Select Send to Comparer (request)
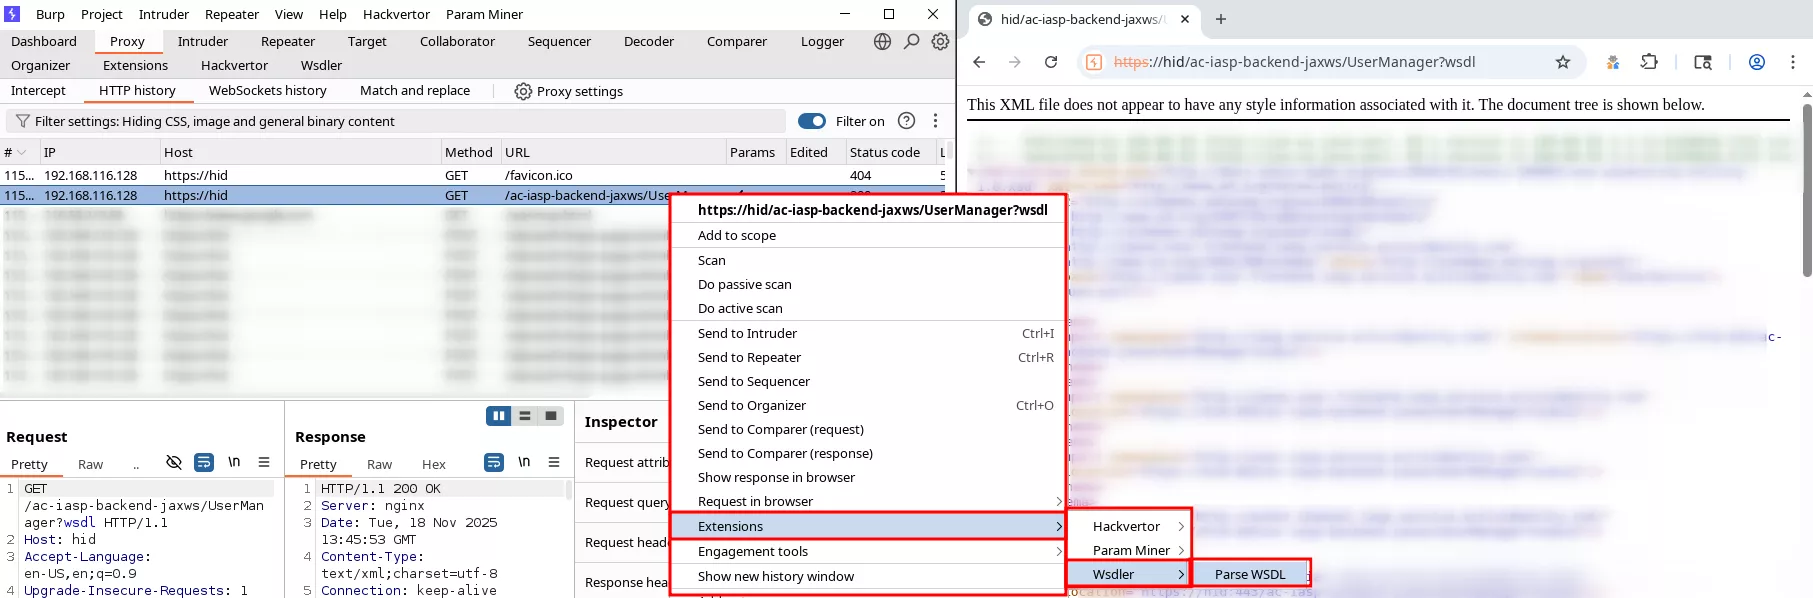This screenshot has width=1813, height=598. (x=867, y=429)
